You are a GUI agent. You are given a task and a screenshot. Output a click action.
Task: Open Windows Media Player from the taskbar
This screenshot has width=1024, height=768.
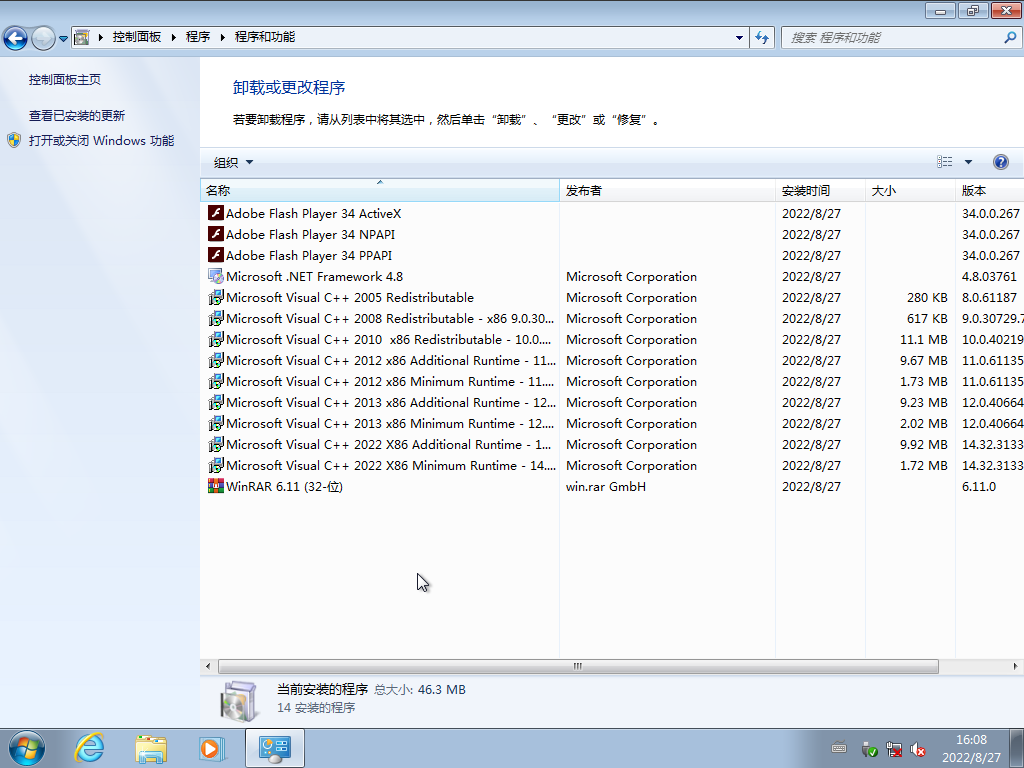[211, 747]
